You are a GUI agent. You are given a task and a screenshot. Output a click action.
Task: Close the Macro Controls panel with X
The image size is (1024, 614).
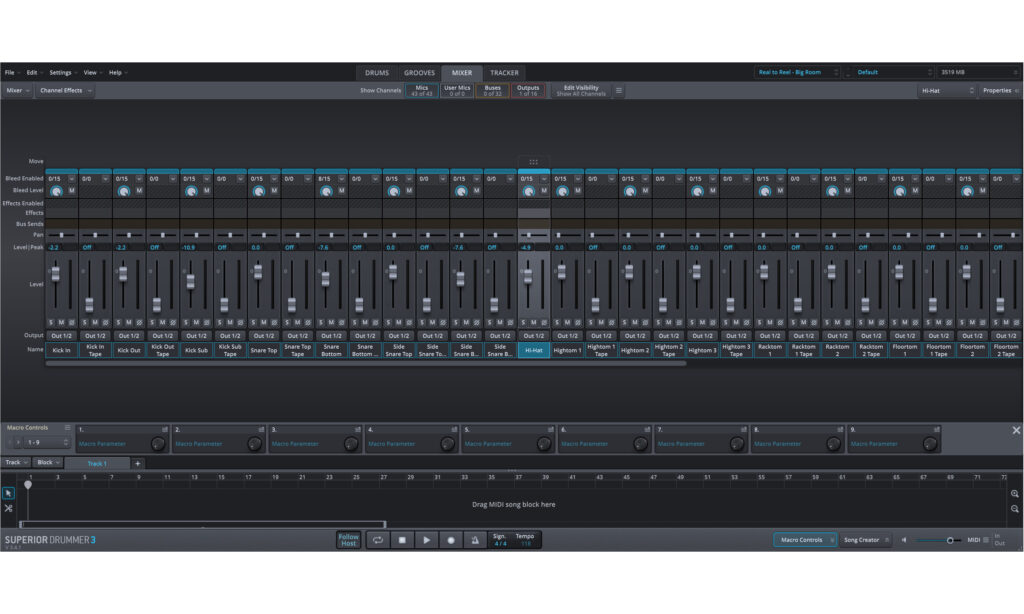point(1016,430)
